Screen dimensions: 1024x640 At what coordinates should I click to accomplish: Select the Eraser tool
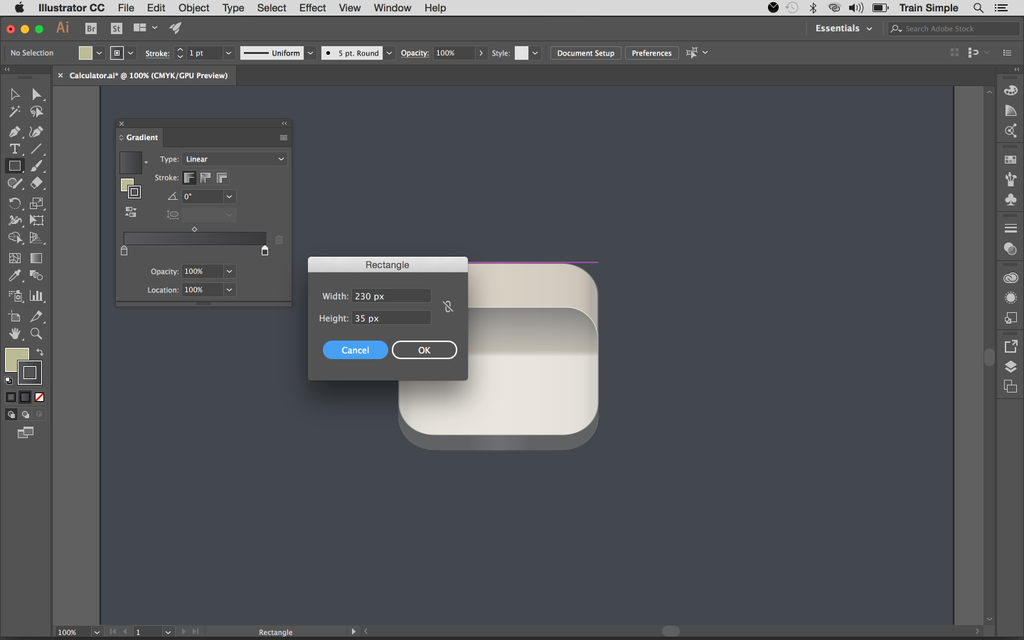tap(37, 184)
